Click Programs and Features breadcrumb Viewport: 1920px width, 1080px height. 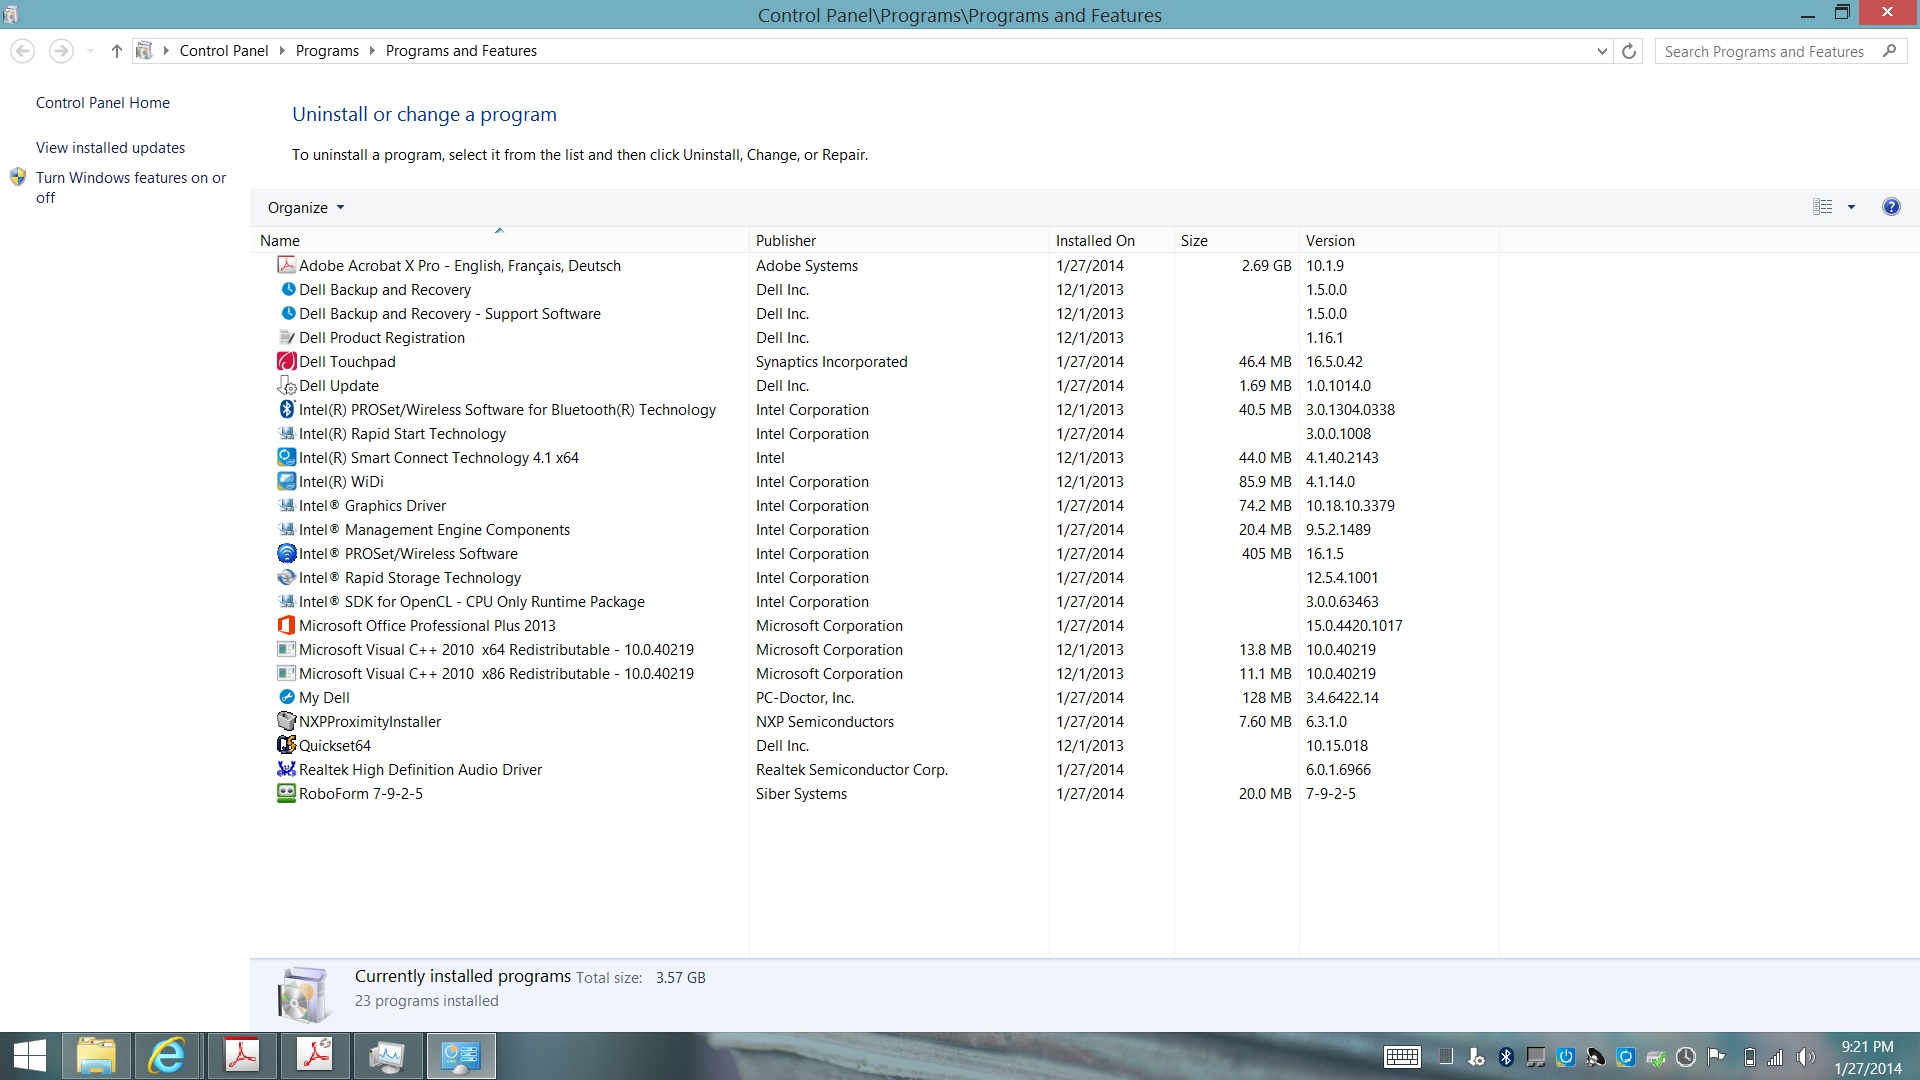click(461, 51)
